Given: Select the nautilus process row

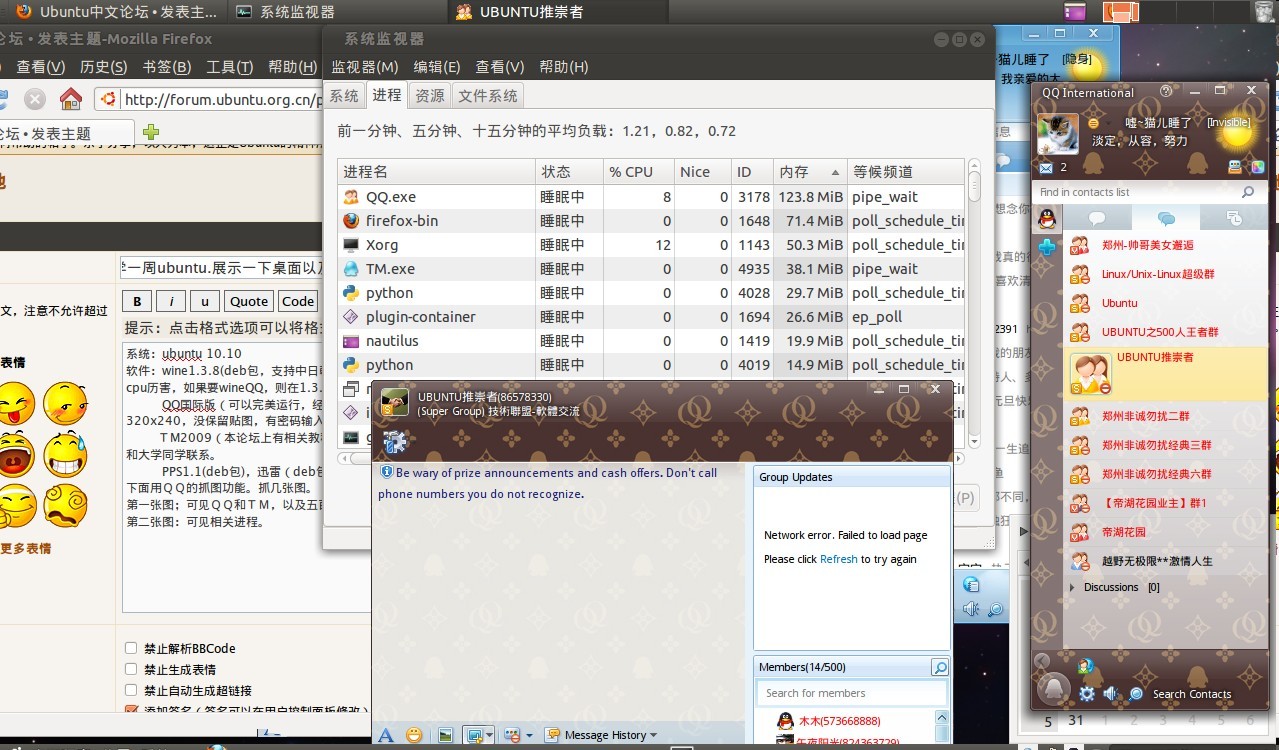Looking at the screenshot, I should (x=652, y=341).
